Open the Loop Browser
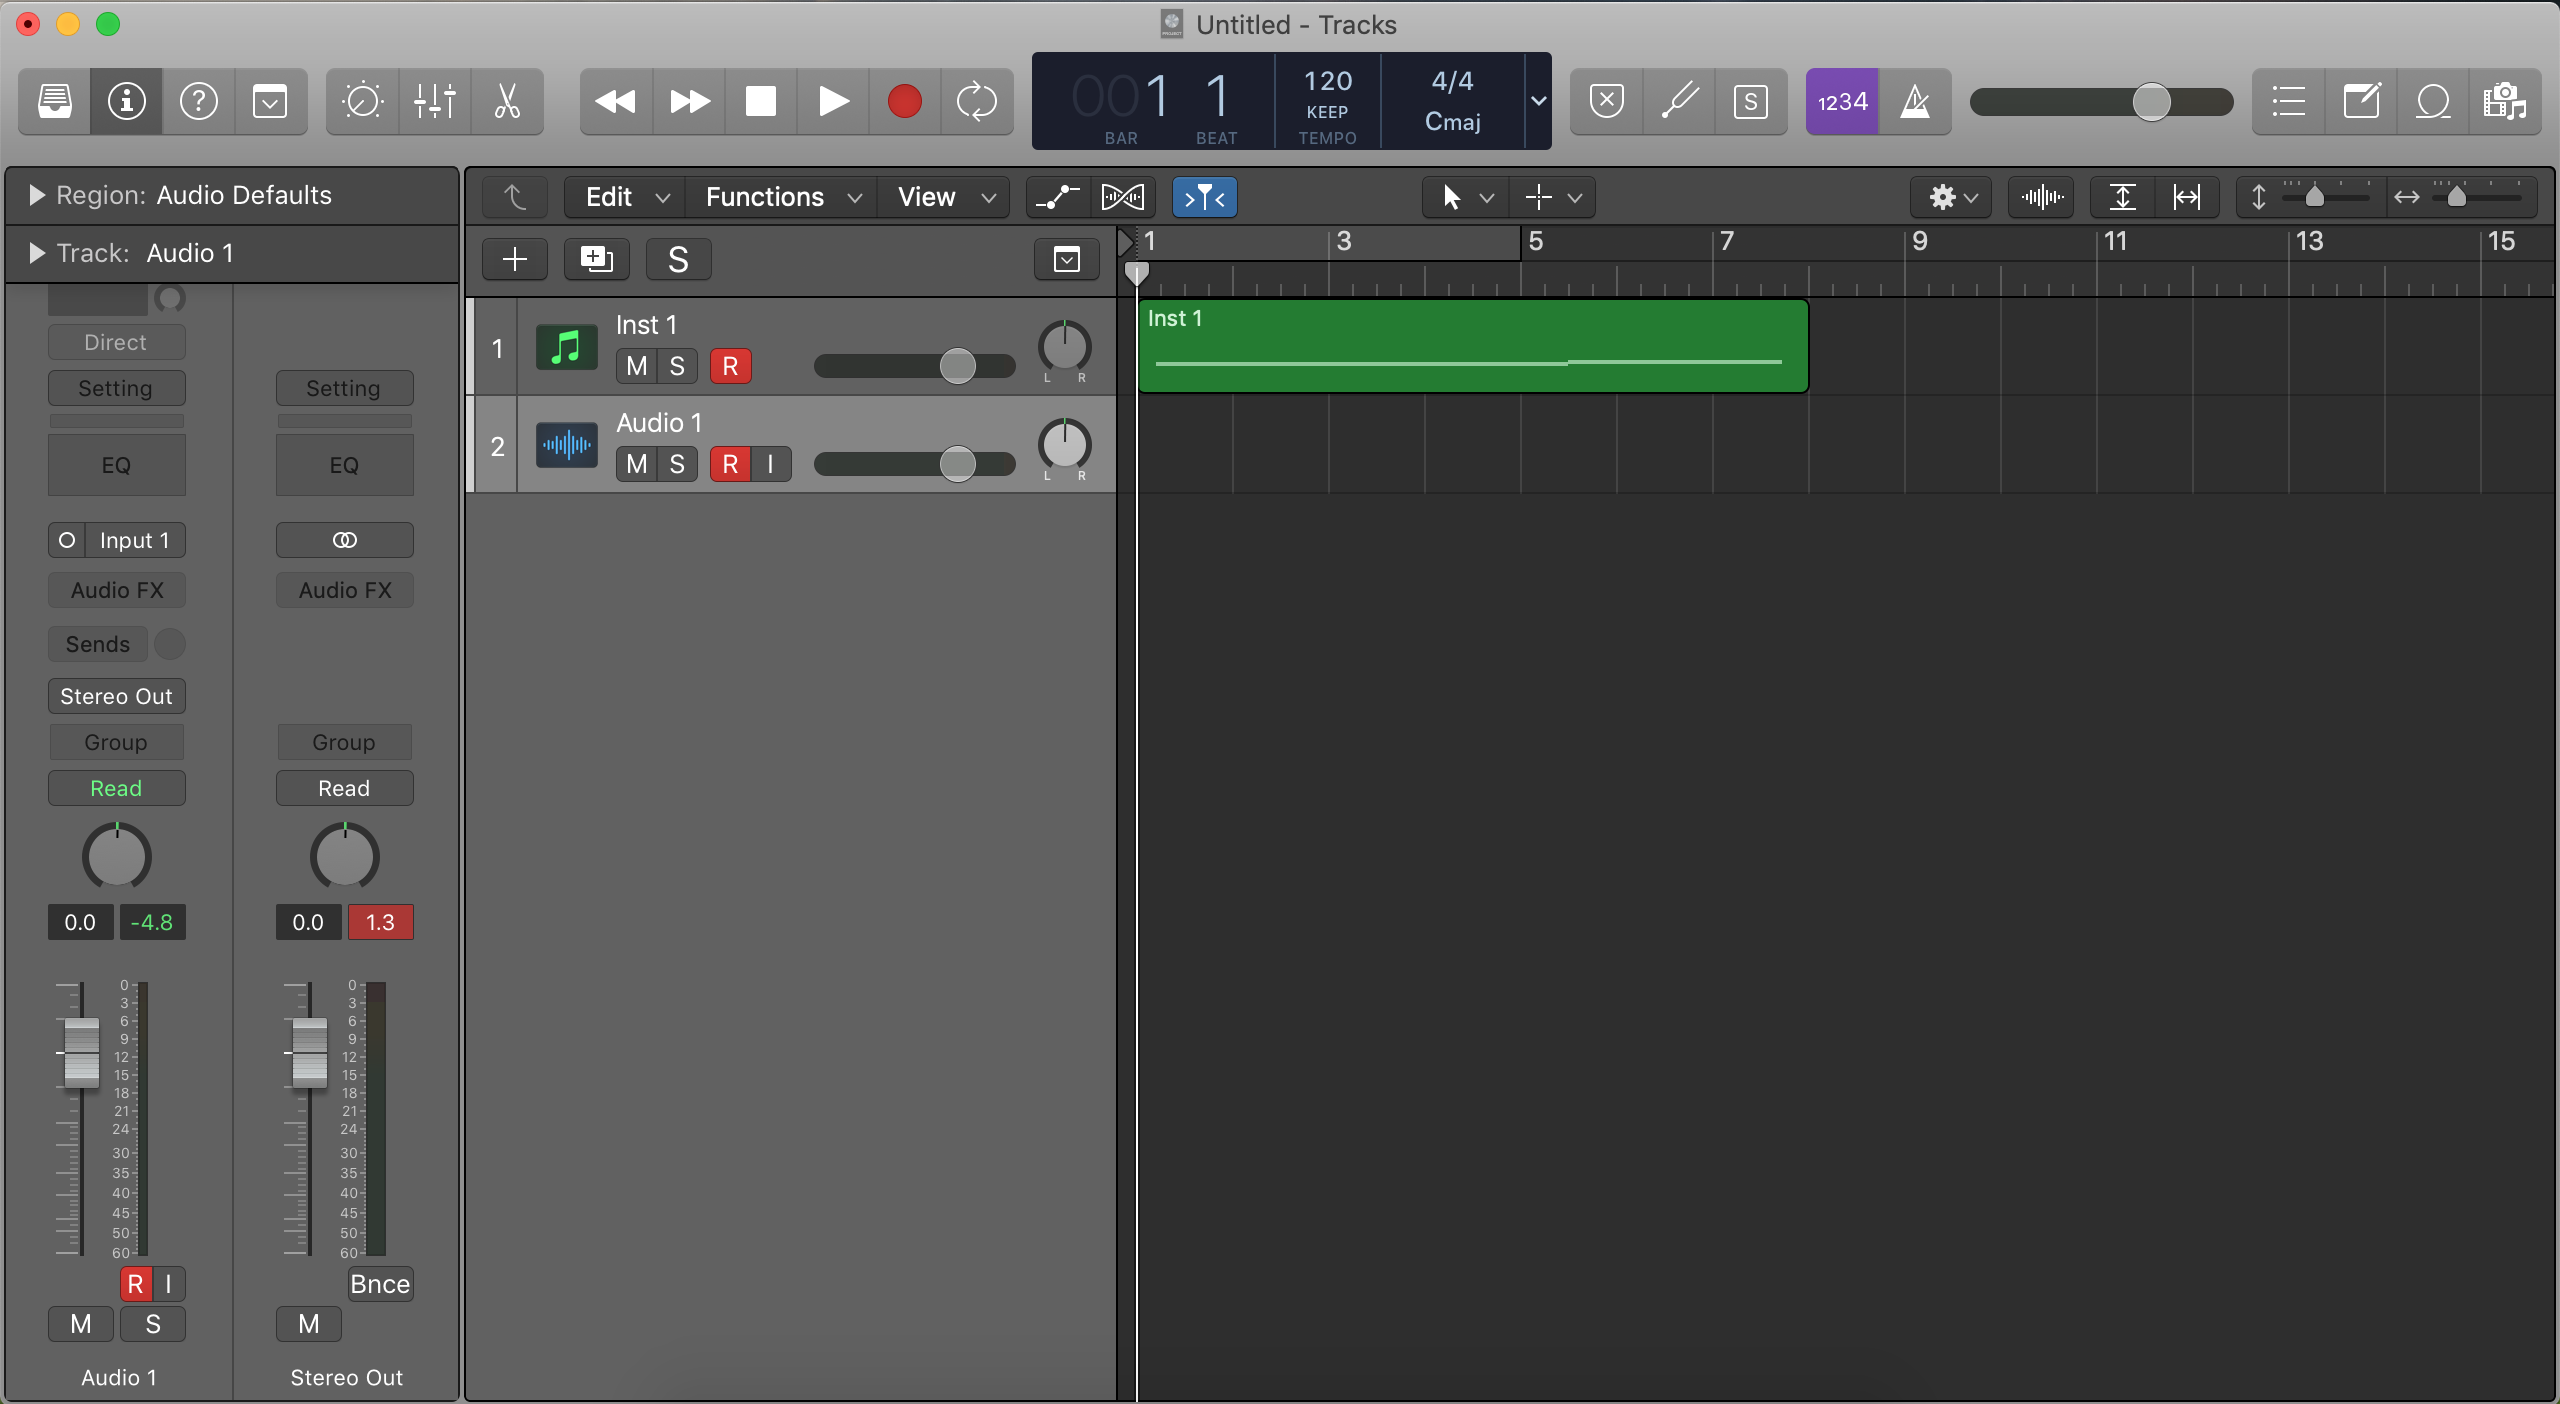Viewport: 2560px width, 1404px height. point(2433,101)
